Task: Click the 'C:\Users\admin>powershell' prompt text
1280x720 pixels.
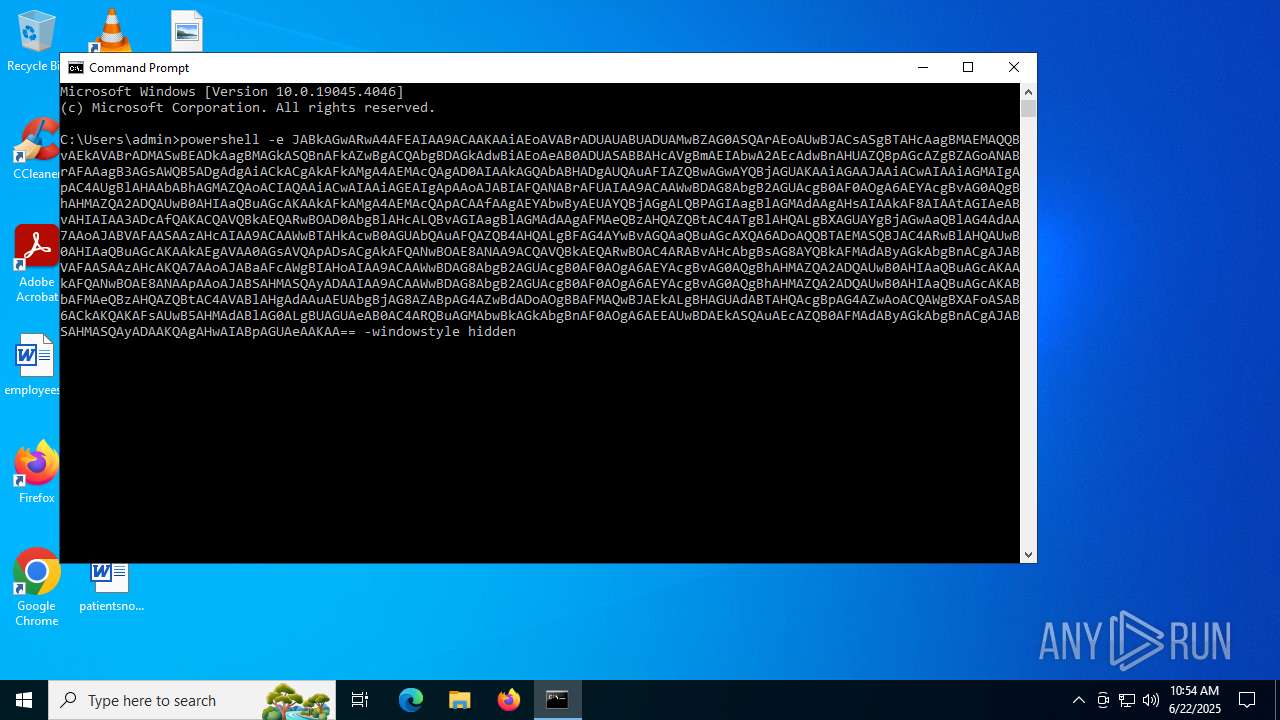Action: click(x=160, y=140)
